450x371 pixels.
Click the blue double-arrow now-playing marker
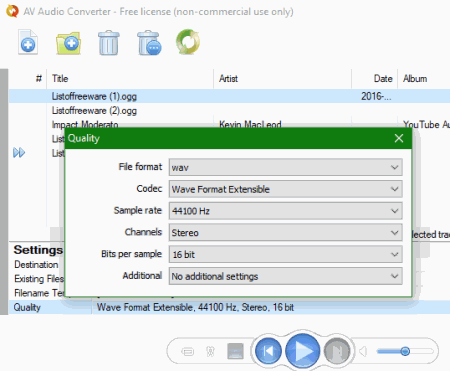coord(19,153)
